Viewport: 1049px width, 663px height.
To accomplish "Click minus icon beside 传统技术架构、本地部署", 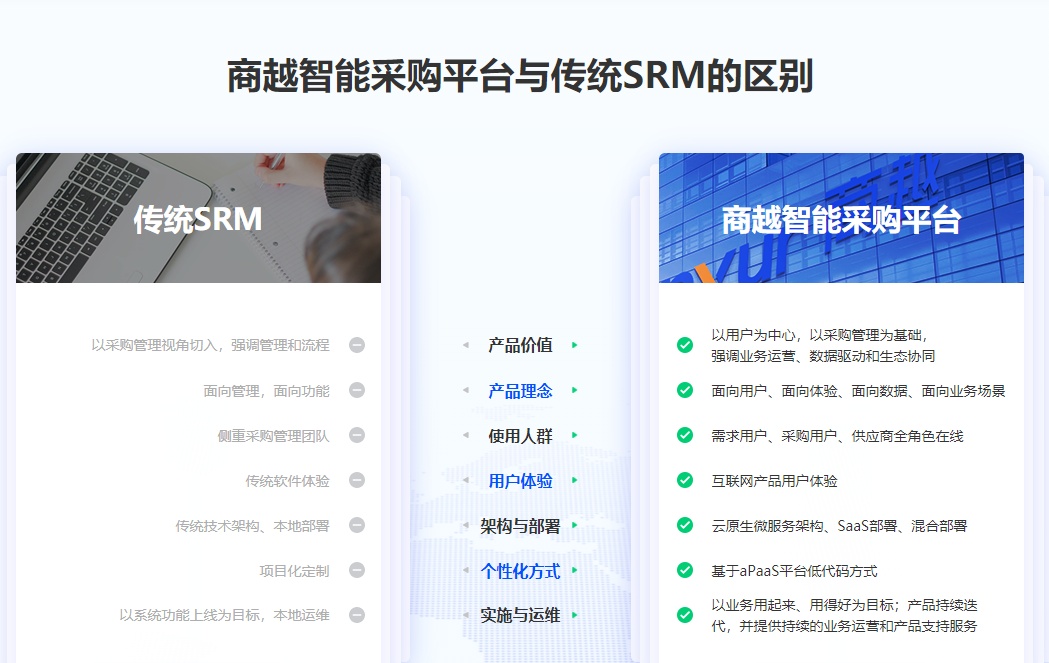I will (357, 525).
